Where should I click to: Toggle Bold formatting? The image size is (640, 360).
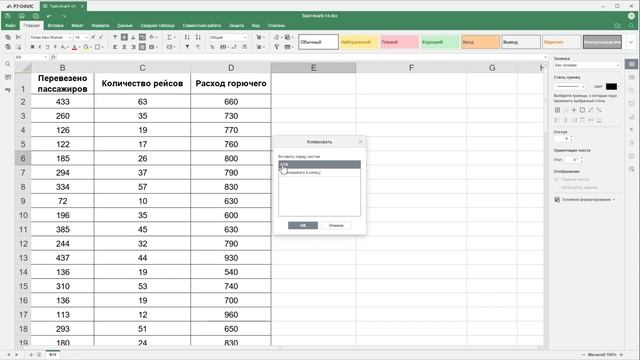tap(32, 47)
